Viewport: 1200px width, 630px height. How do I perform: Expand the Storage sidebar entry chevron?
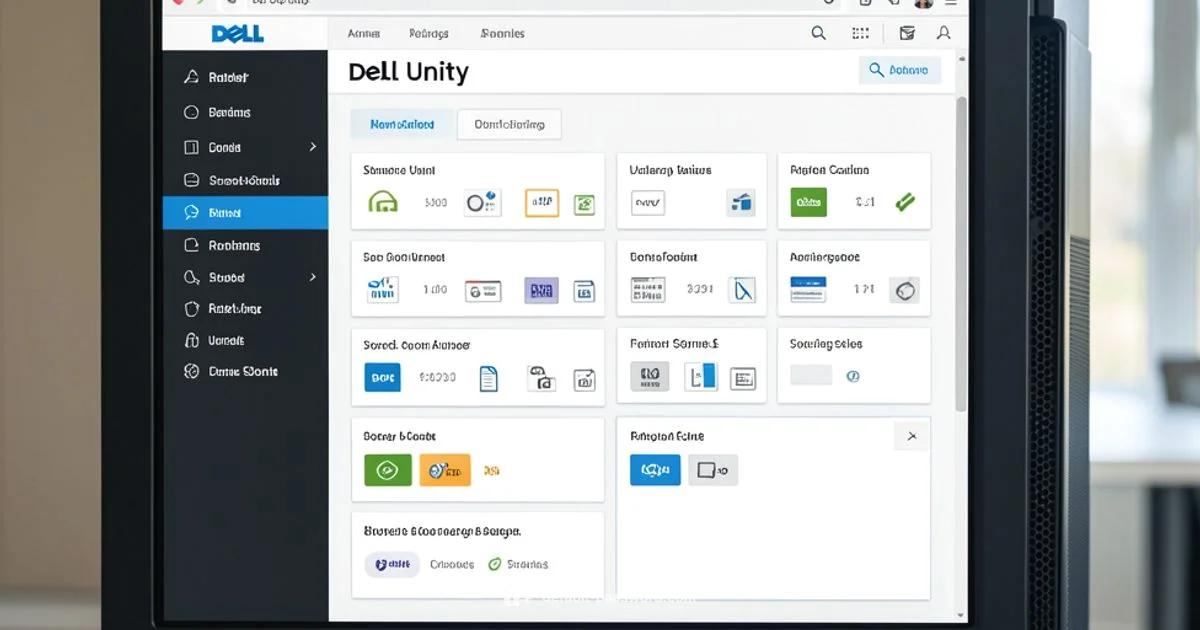[x=314, y=276]
